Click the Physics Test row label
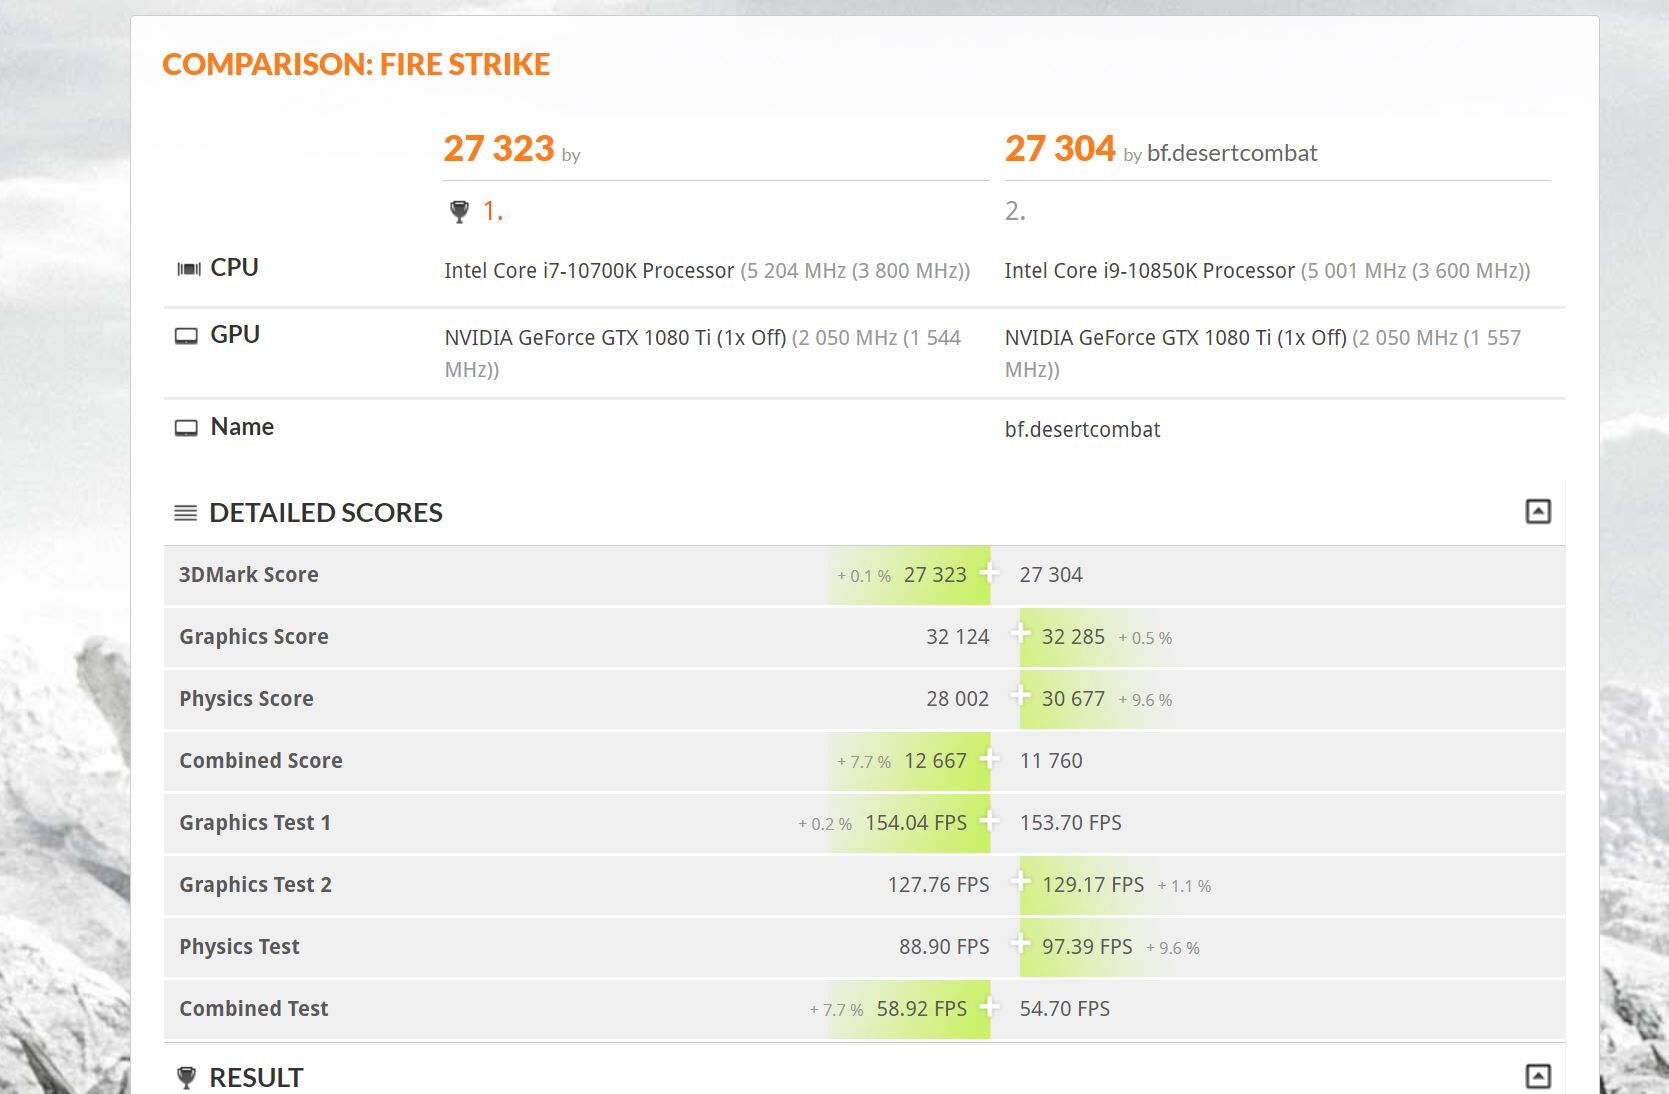Image resolution: width=1669 pixels, height=1094 pixels. point(239,947)
